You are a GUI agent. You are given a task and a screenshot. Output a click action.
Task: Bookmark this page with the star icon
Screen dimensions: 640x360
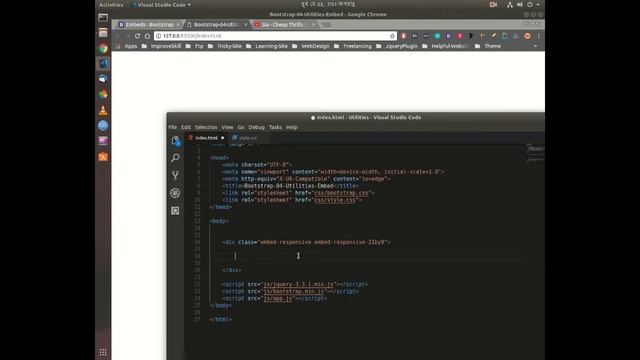click(392, 36)
